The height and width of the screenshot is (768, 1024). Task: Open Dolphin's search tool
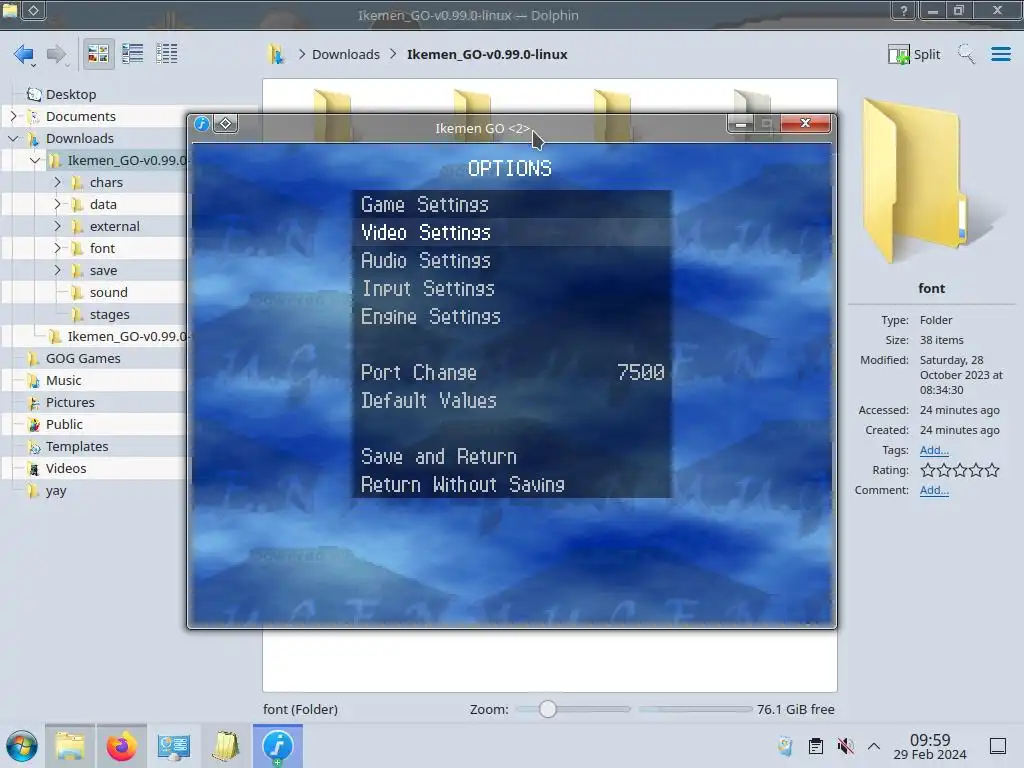[966, 54]
